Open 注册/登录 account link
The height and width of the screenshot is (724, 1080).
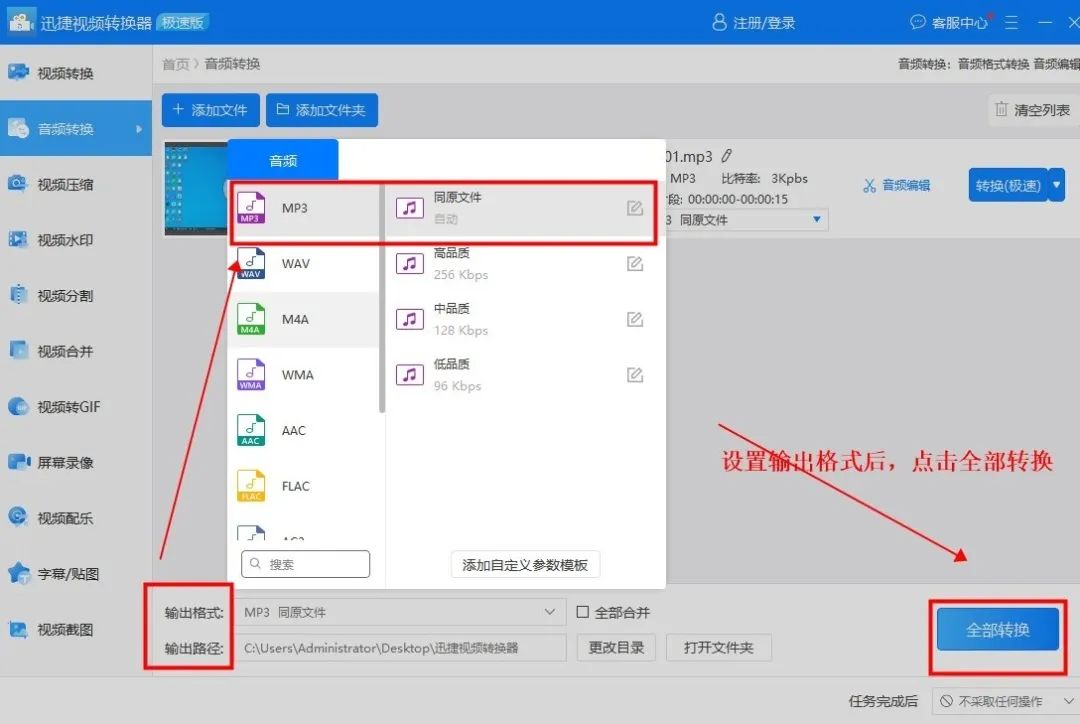754,23
